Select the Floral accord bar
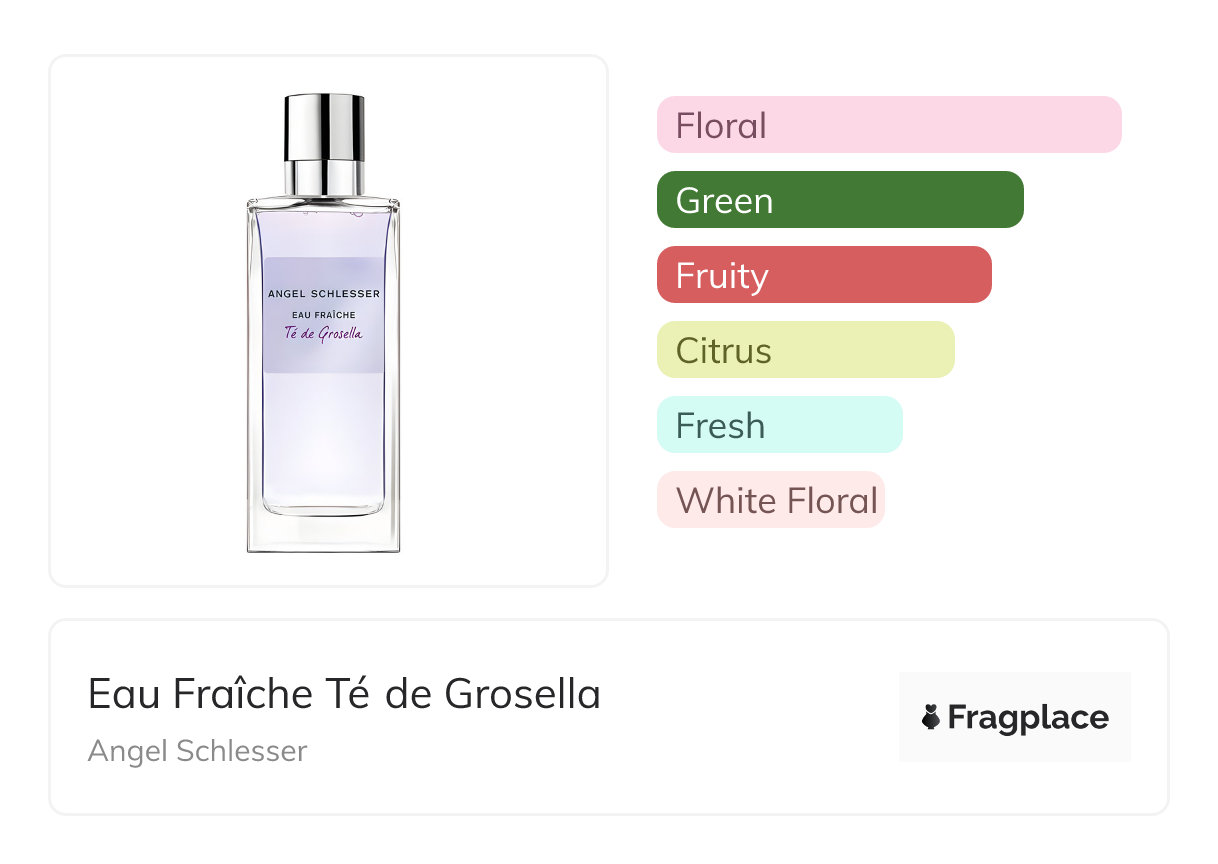This screenshot has width=1218, height=864. point(889,125)
